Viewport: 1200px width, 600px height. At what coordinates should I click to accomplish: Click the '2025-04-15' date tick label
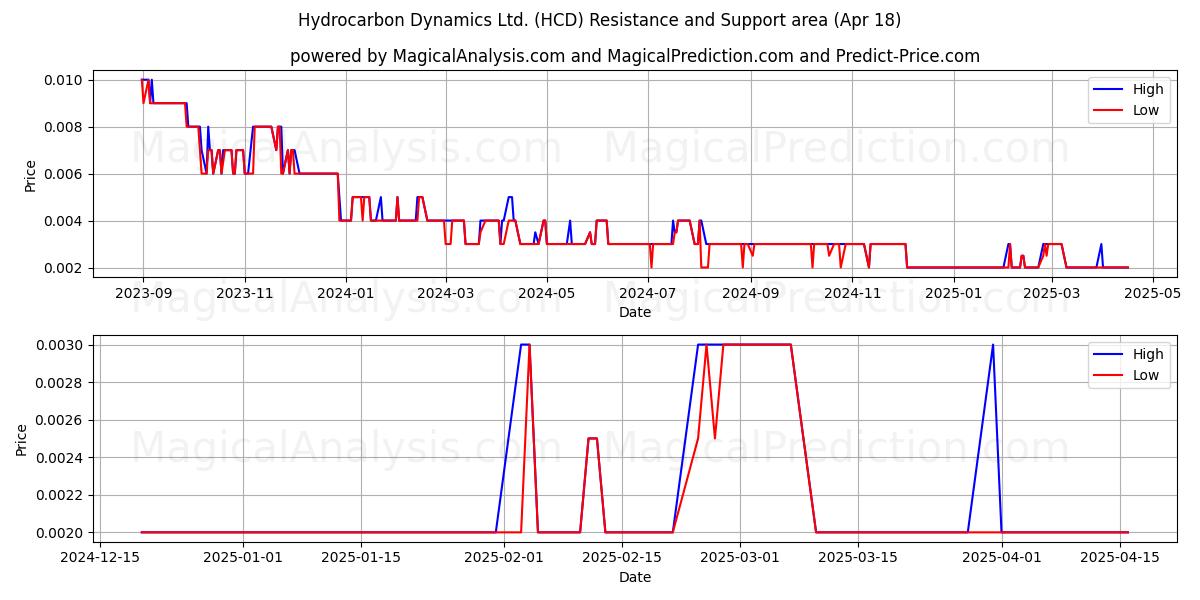pyautogui.click(x=1119, y=559)
